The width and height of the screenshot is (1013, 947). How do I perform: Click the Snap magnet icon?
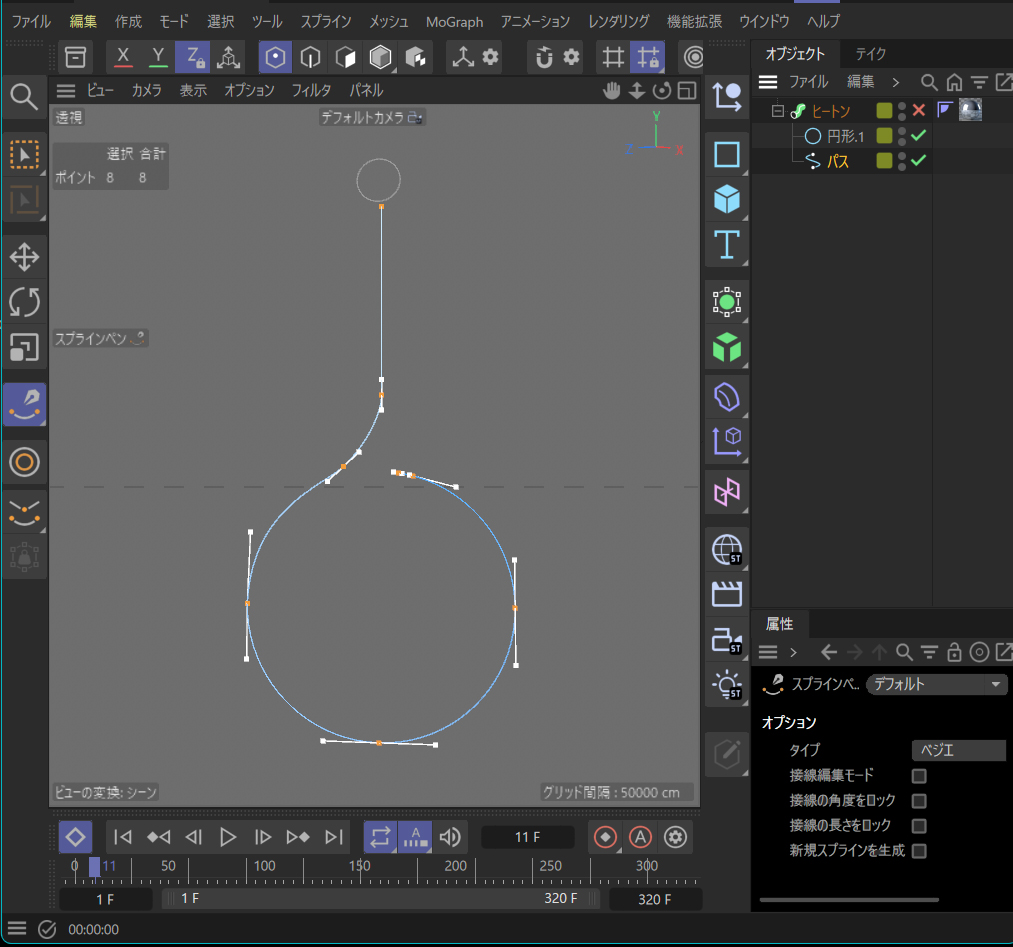544,57
